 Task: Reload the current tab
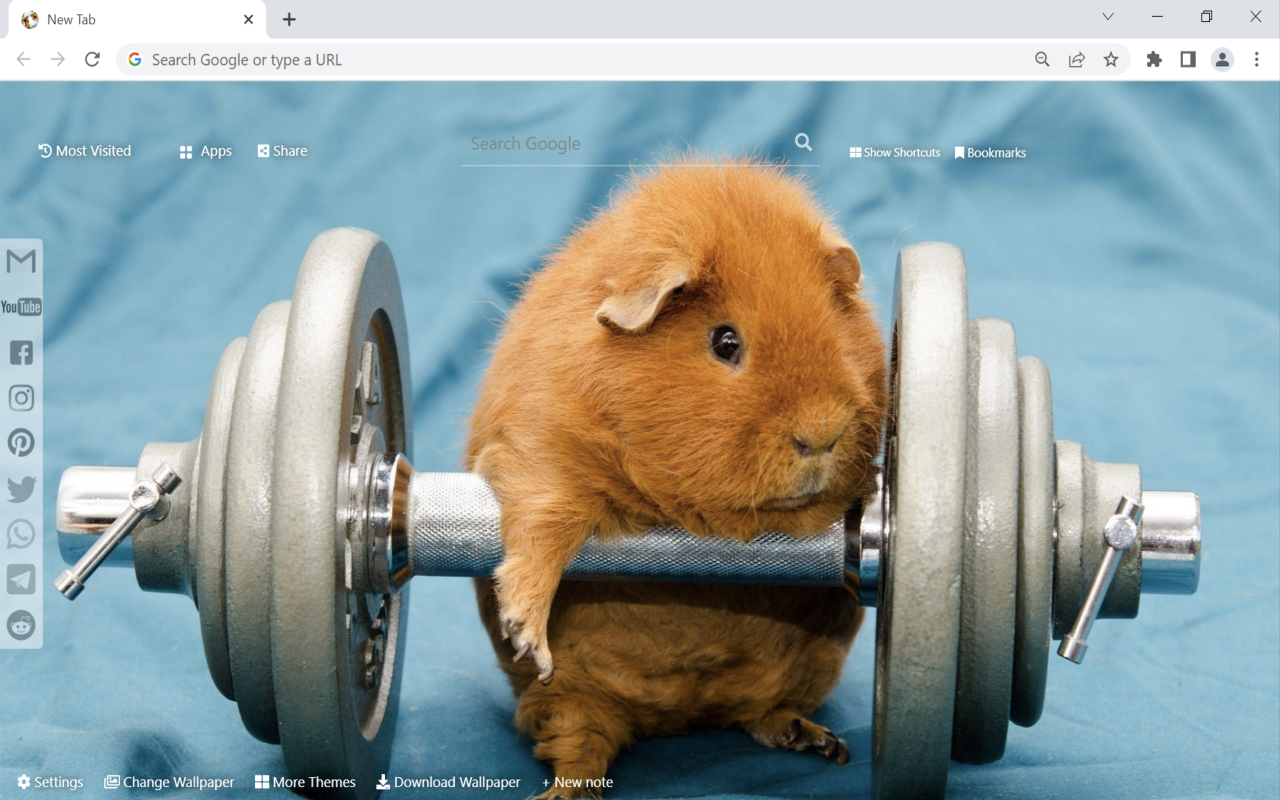point(92,60)
